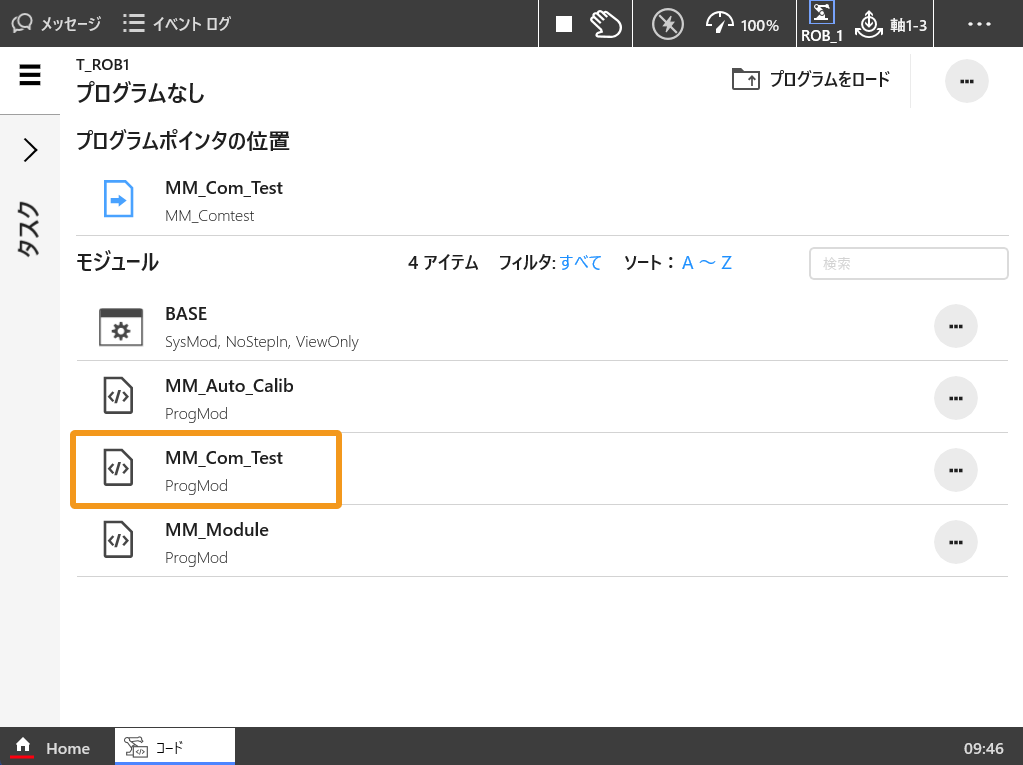Click the hand jog mode icon

point(605,24)
